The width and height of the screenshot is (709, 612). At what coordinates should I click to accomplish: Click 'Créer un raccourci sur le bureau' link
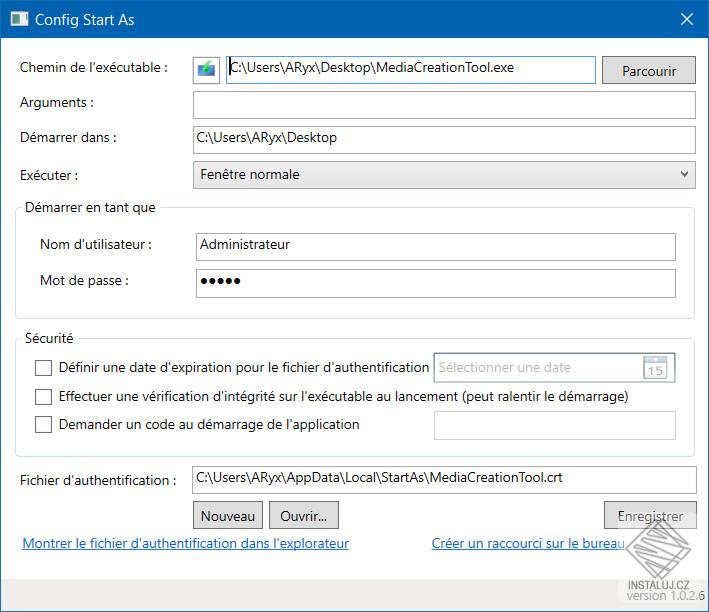pyautogui.click(x=528, y=543)
